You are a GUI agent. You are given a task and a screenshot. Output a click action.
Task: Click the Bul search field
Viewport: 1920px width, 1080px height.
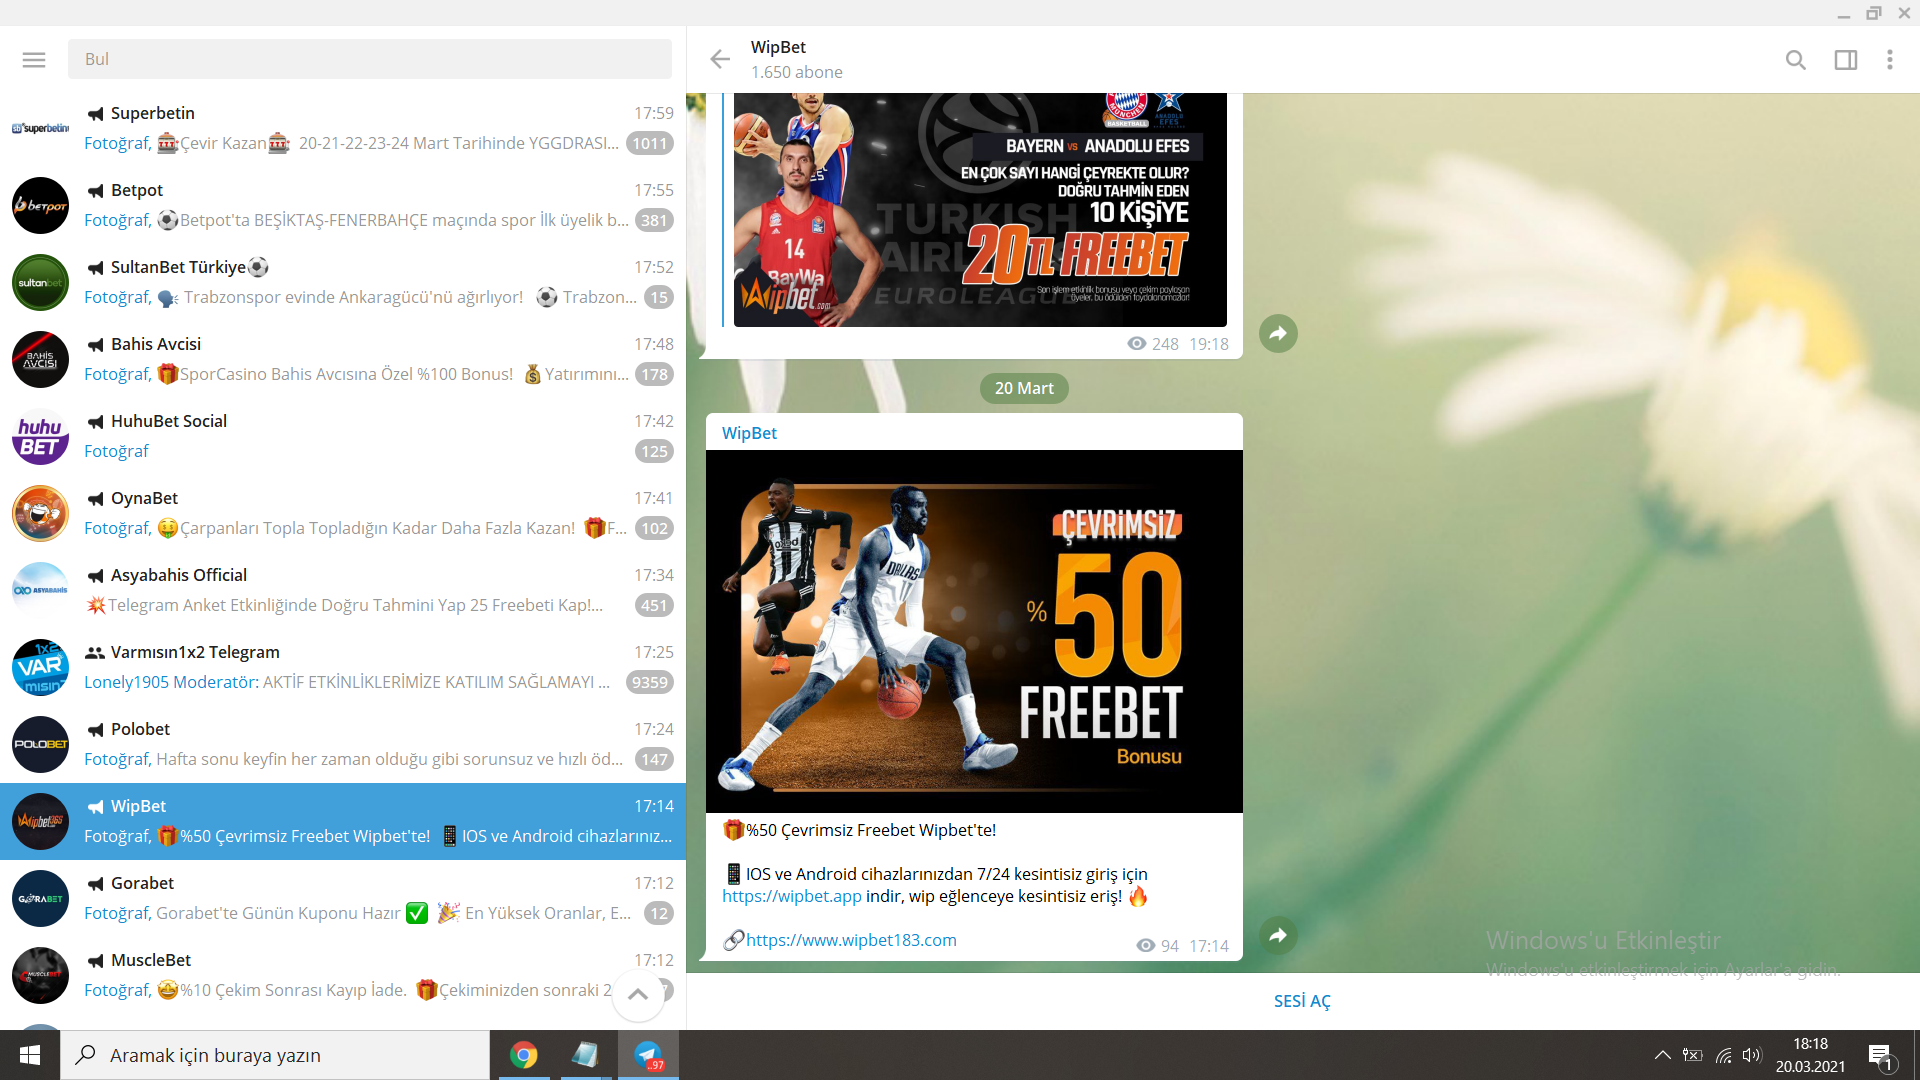click(370, 59)
